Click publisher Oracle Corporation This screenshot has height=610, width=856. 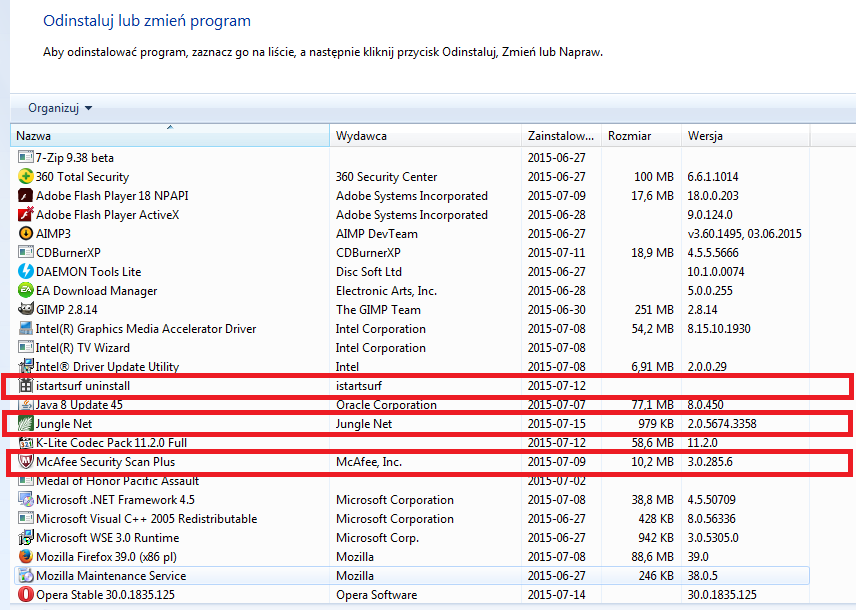386,405
